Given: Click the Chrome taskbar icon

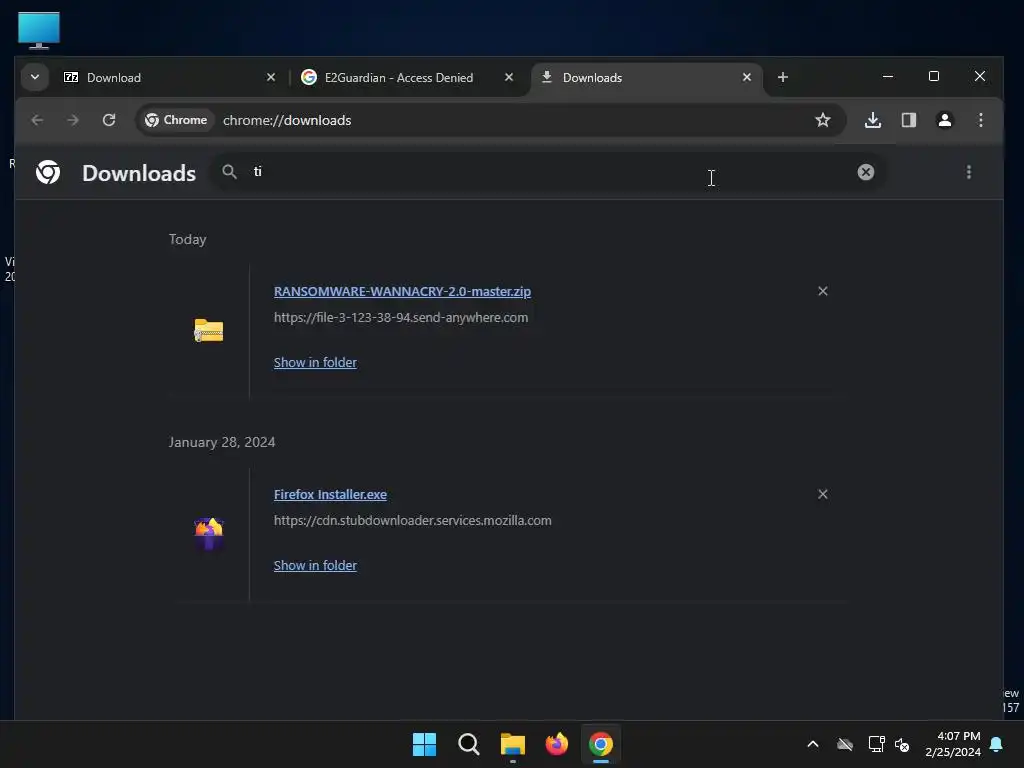Looking at the screenshot, I should (601, 744).
